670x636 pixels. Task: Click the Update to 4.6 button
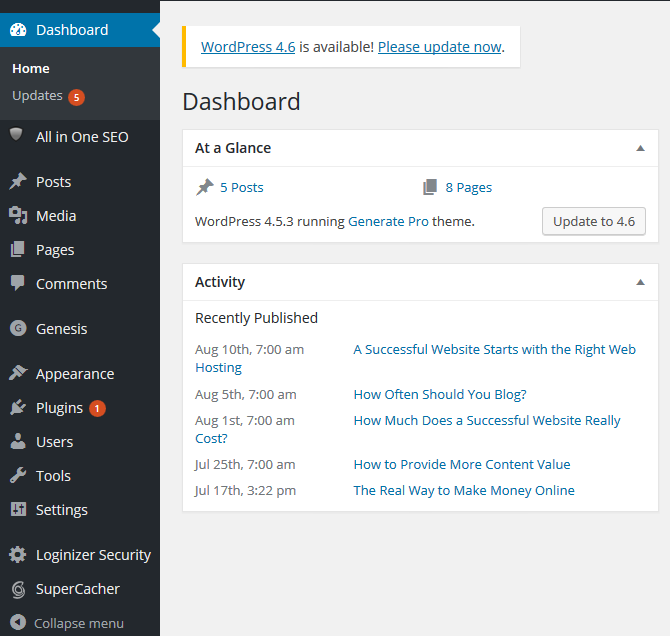click(594, 221)
